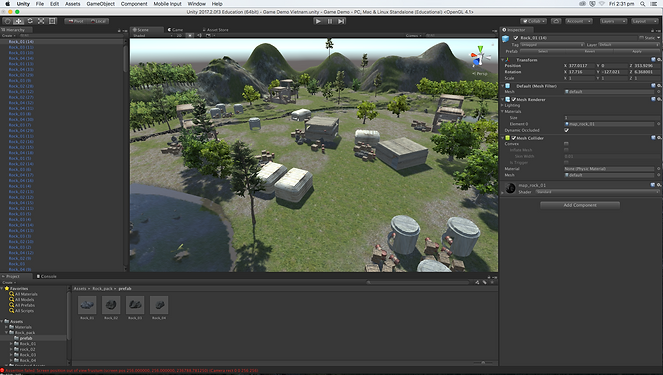
Task: Pick material via Element 0 selector circle
Action: click(x=658, y=124)
